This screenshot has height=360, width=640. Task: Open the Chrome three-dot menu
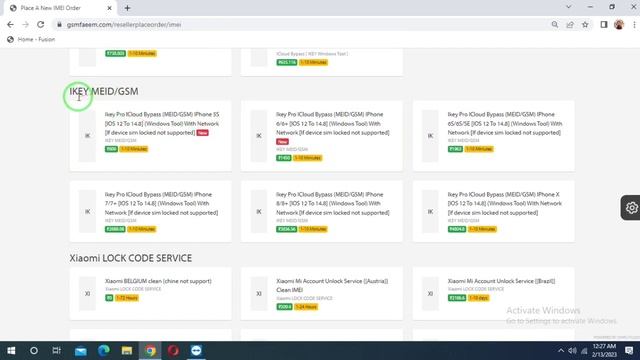[634, 24]
